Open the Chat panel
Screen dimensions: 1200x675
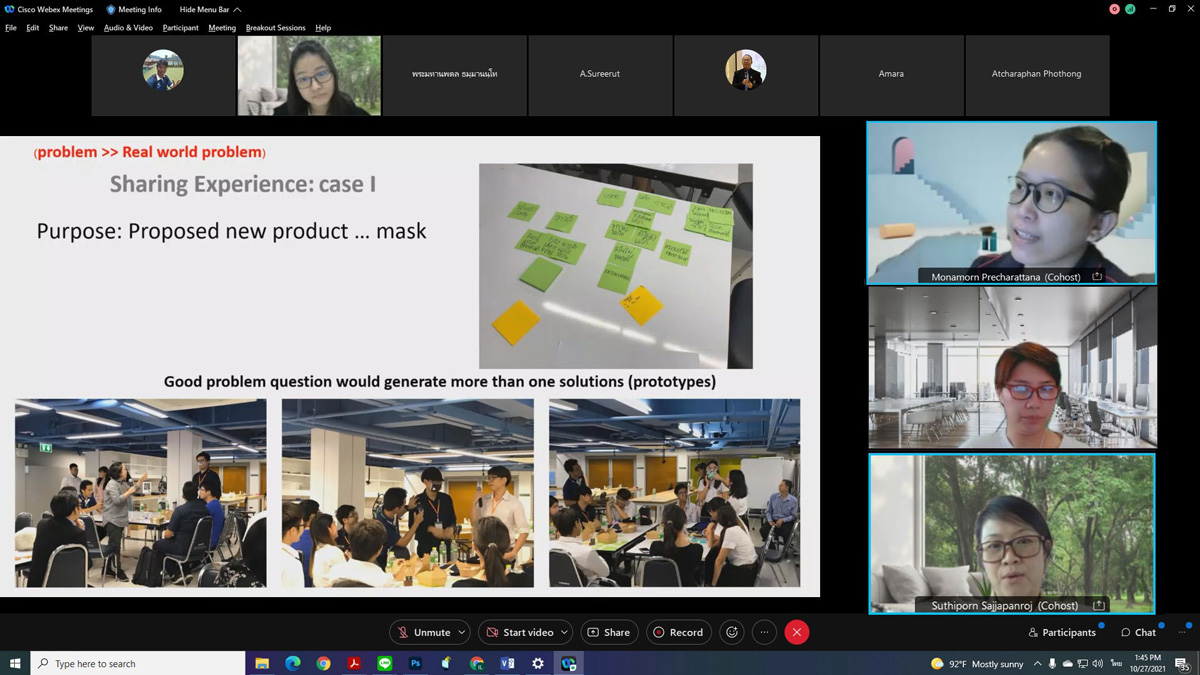(x=1138, y=632)
